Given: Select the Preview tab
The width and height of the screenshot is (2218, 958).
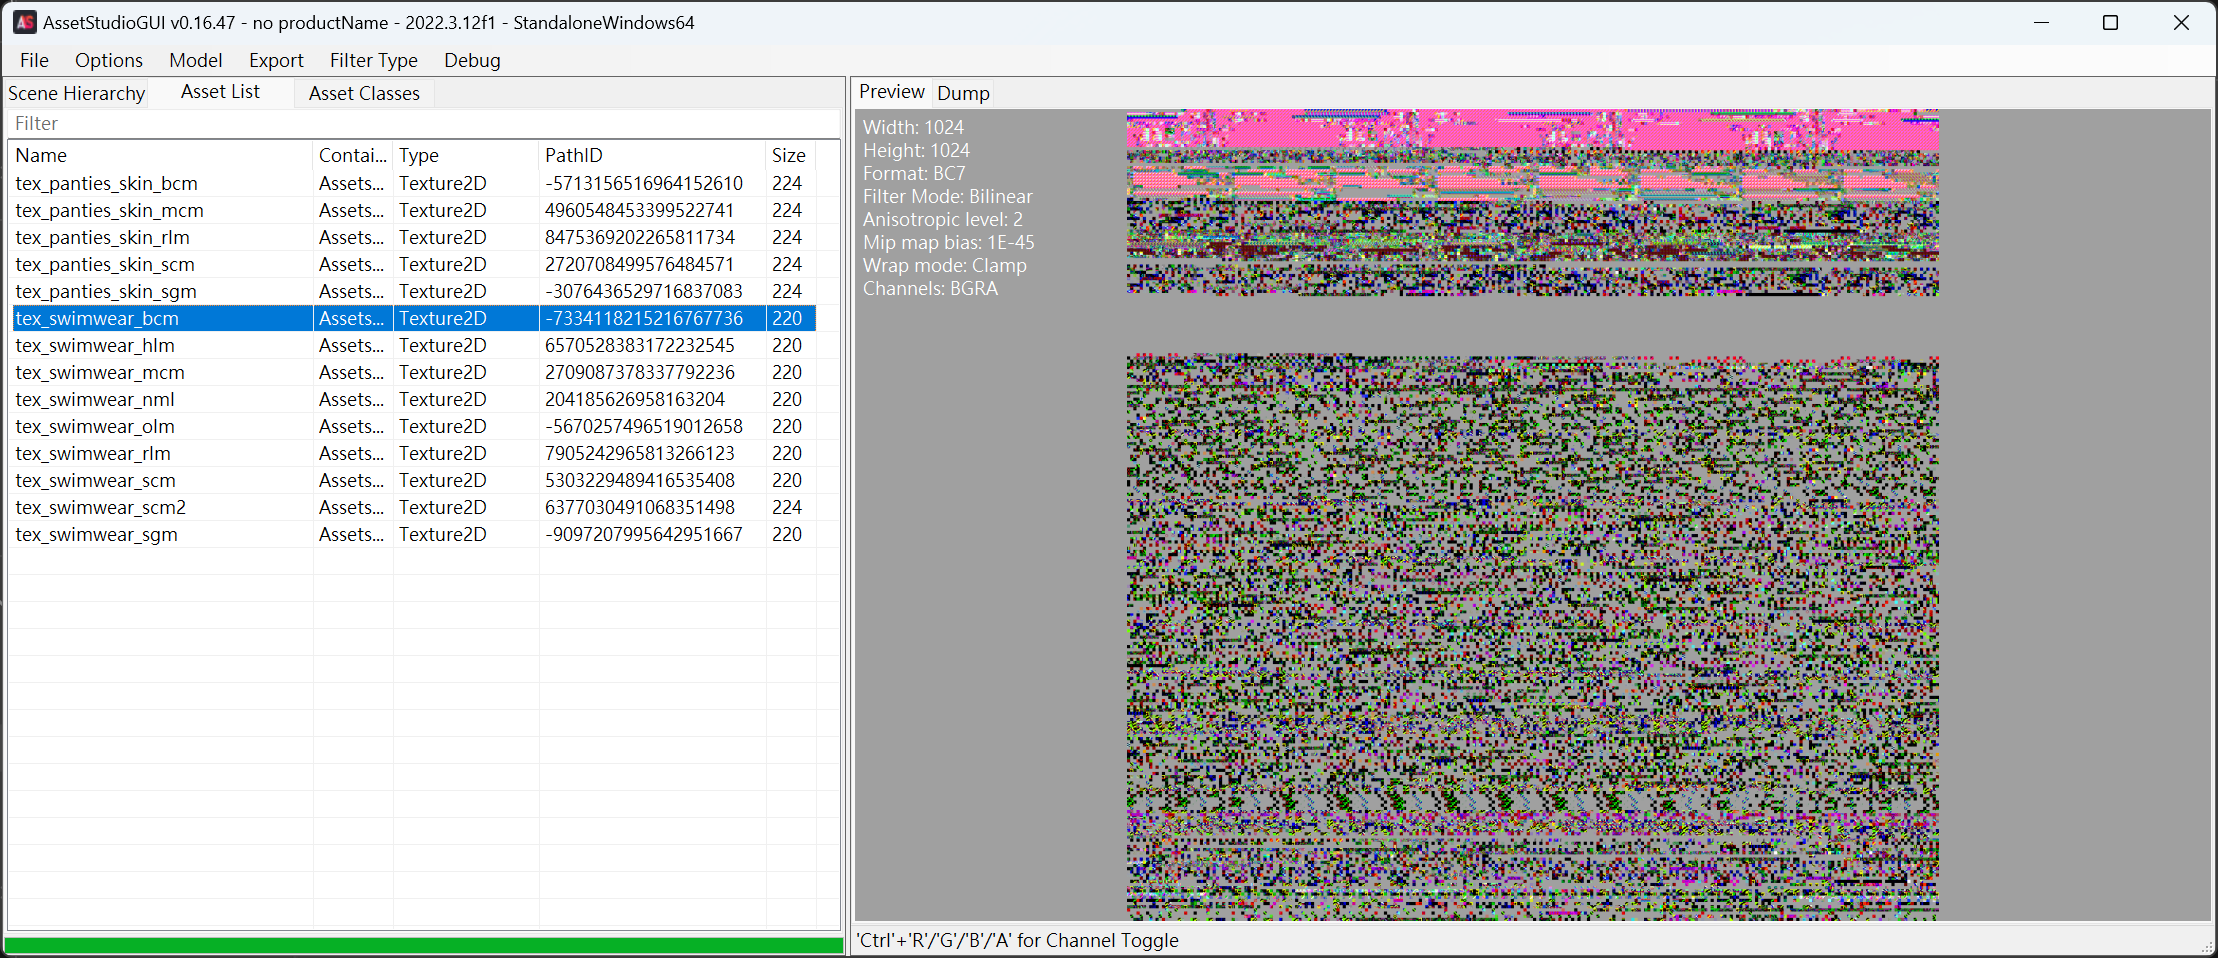Looking at the screenshot, I should [892, 92].
